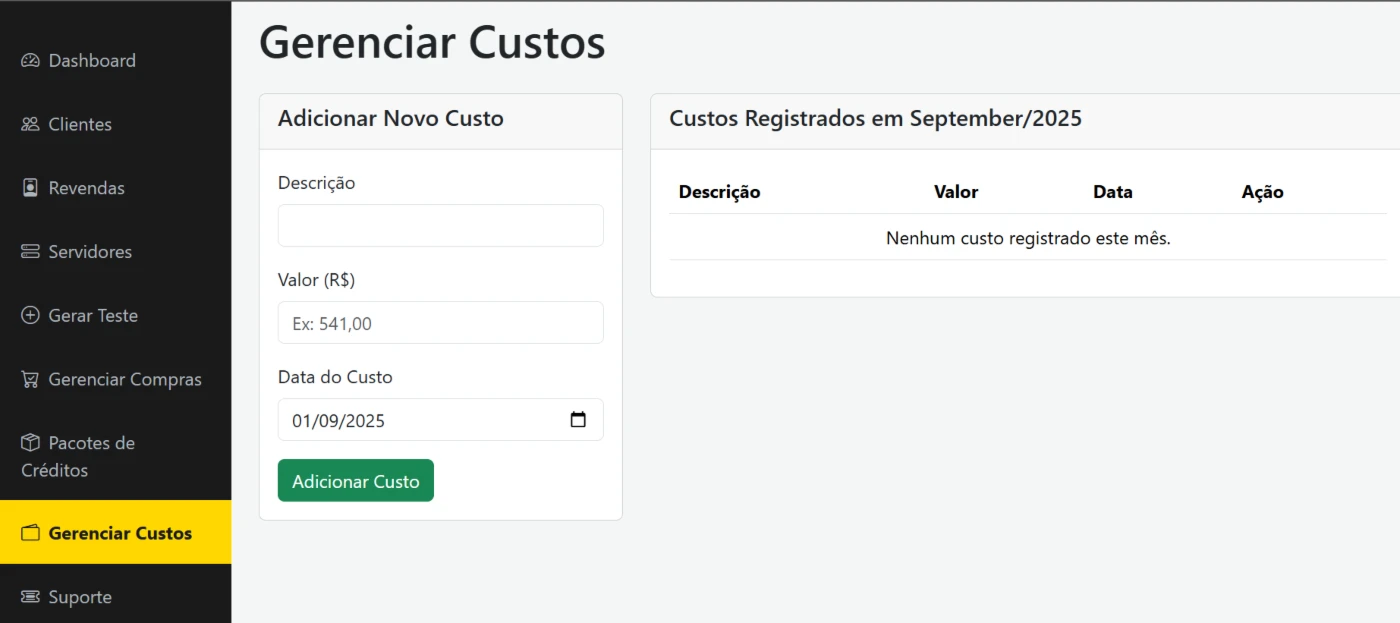This screenshot has width=1400, height=623.
Task: Click the Servidores server icon
Action: [x=30, y=252]
